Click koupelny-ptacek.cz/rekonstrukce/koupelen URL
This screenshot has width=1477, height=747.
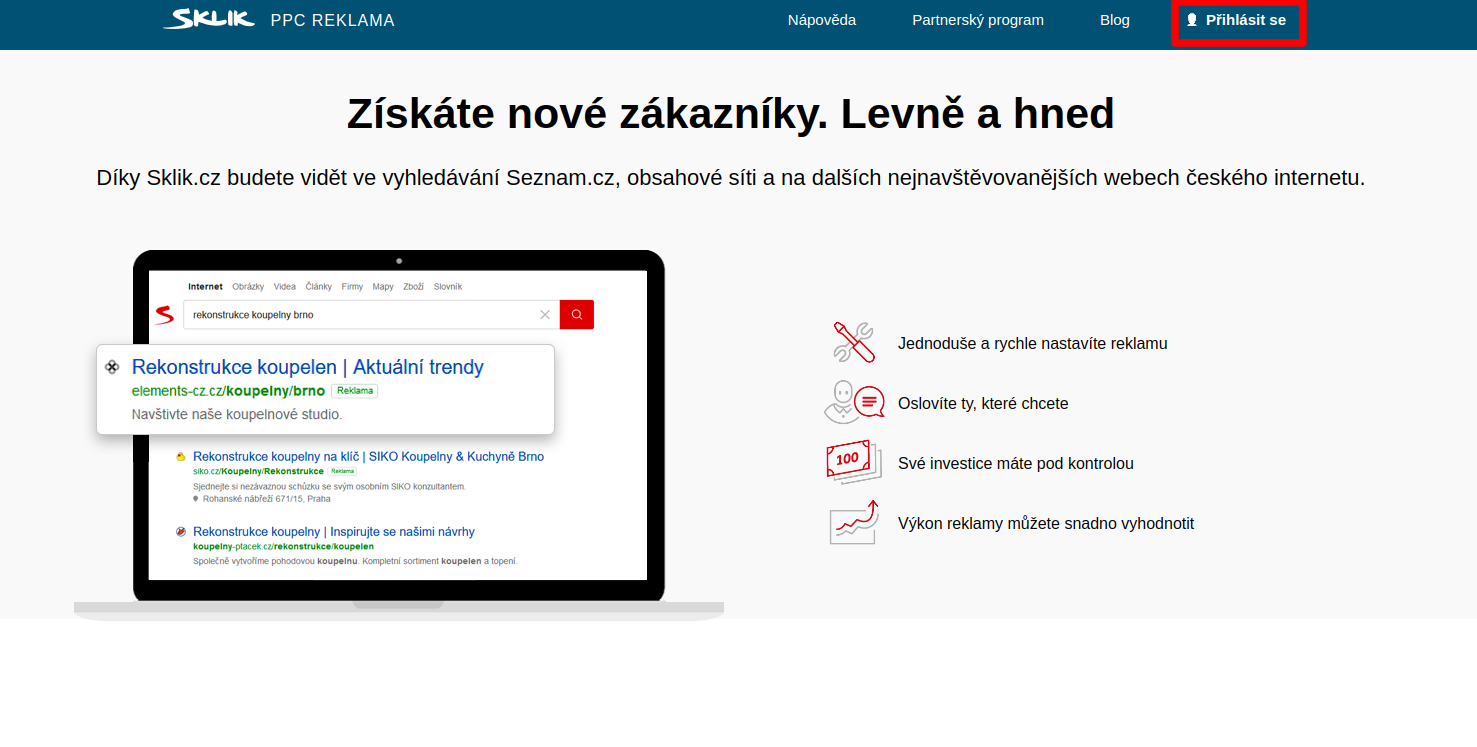pos(283,547)
